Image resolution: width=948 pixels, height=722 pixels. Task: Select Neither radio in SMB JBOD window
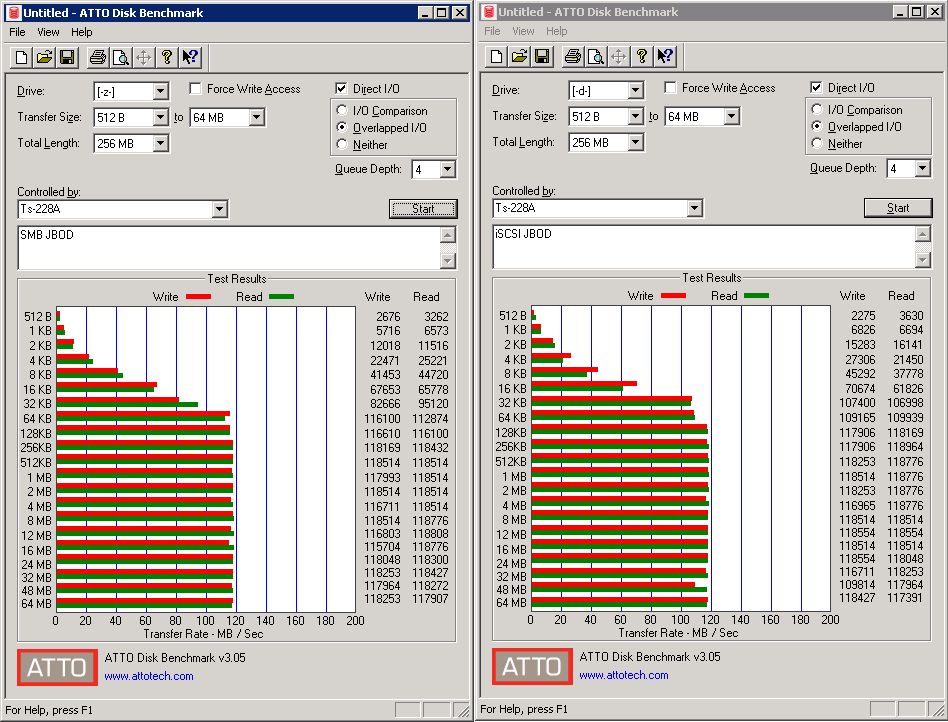point(342,144)
